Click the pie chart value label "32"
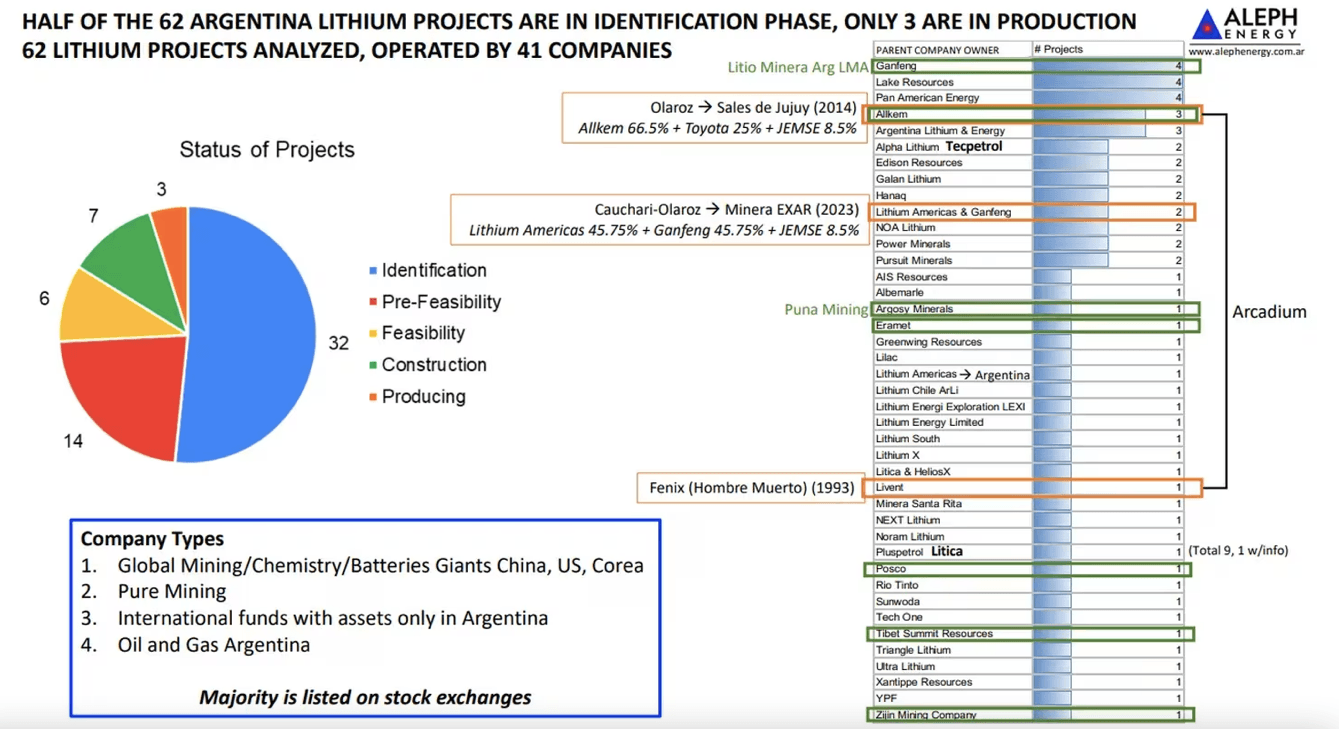 (339, 343)
